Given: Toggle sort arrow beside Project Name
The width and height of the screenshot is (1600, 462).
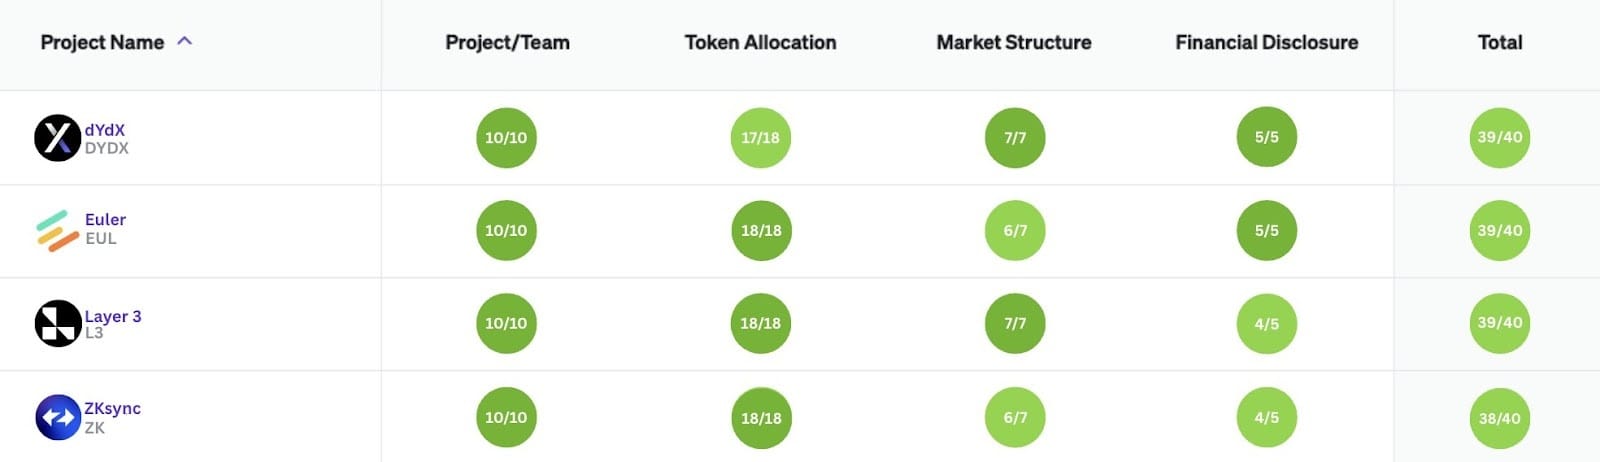Looking at the screenshot, I should [x=184, y=42].
